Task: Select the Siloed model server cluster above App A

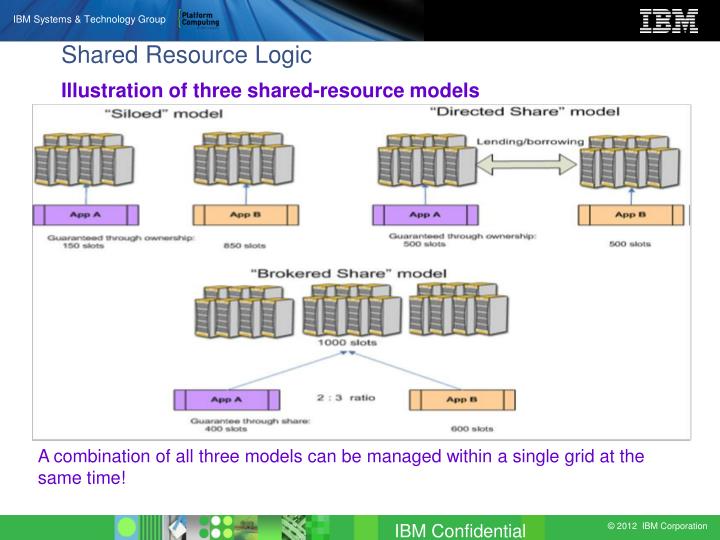Action: pos(84,159)
